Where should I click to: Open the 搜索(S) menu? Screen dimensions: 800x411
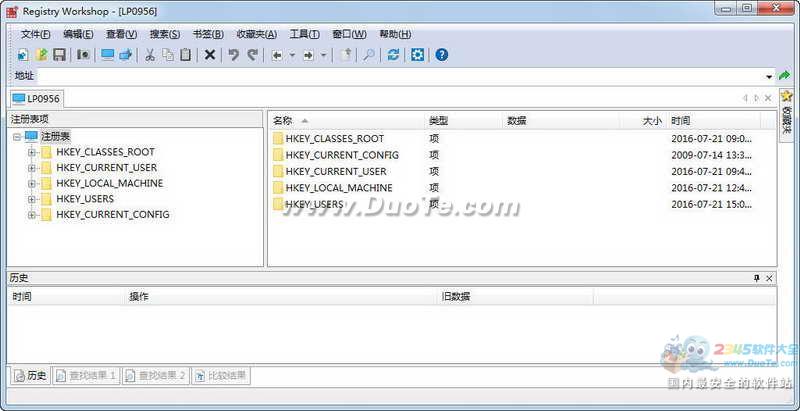click(165, 34)
